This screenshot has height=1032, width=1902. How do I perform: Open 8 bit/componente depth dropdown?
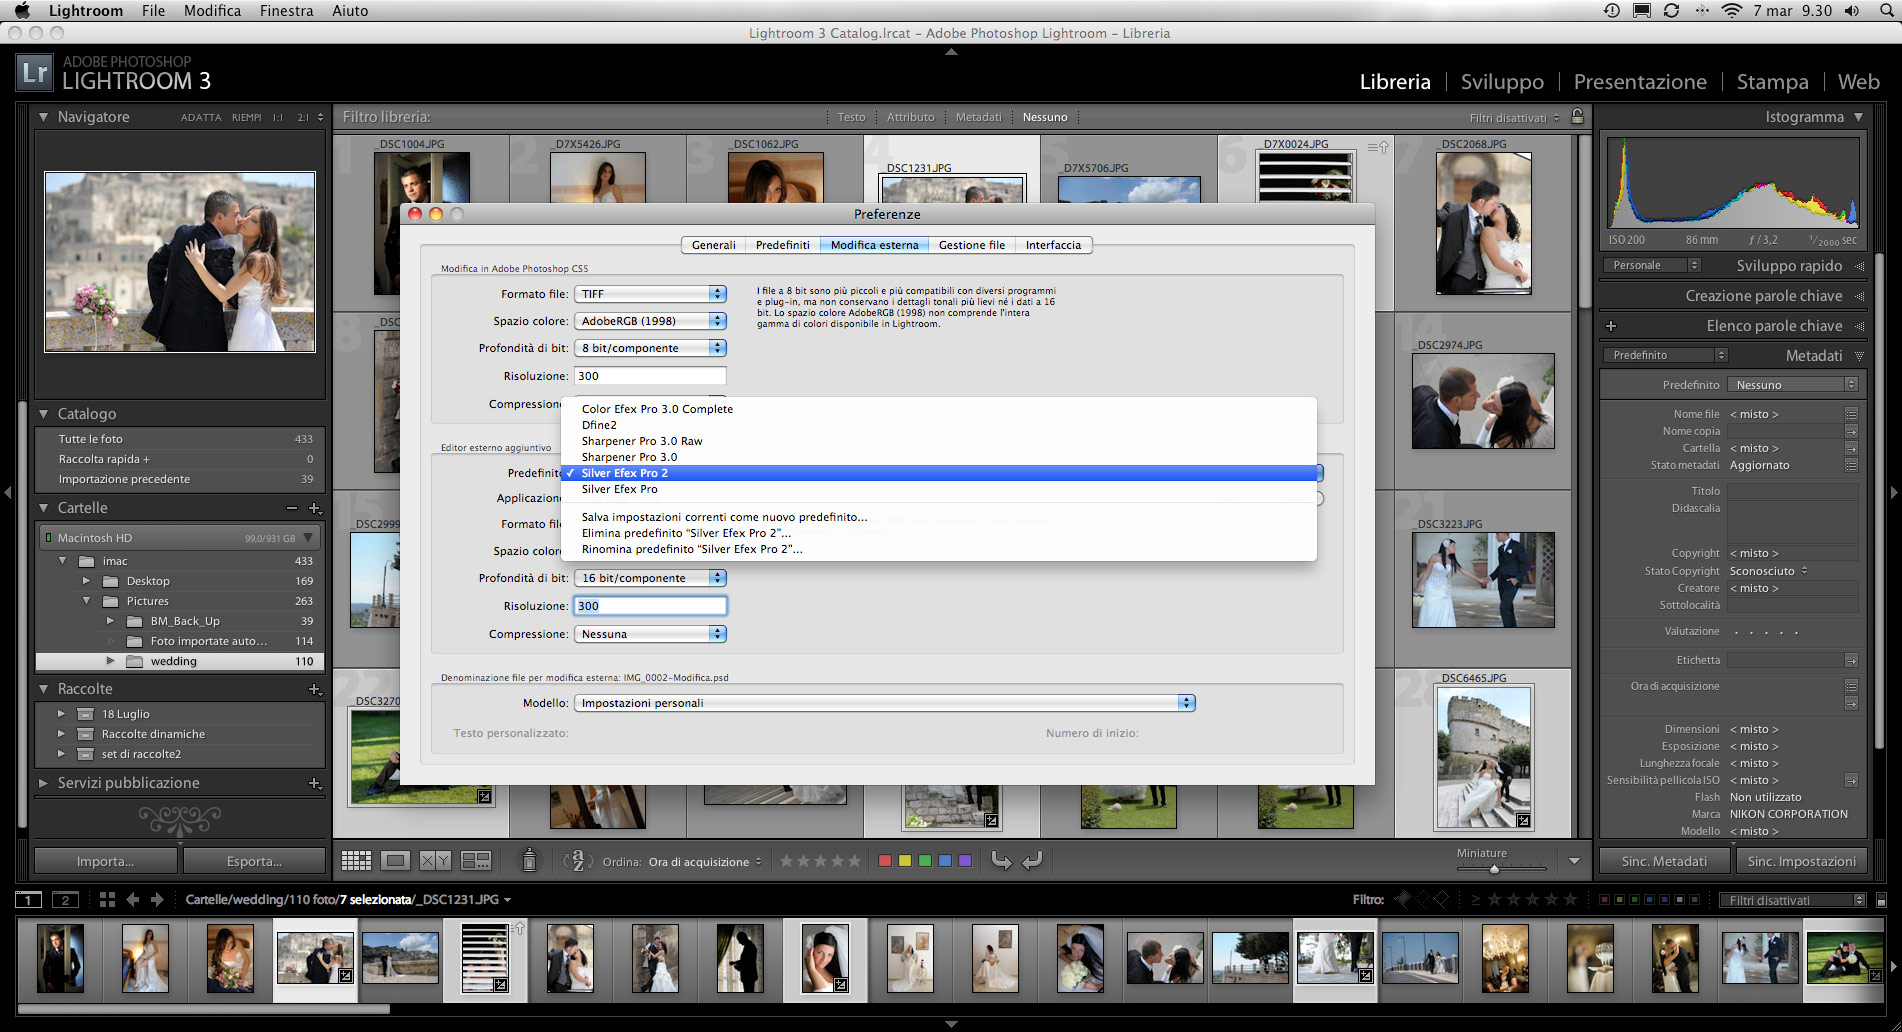(x=650, y=348)
